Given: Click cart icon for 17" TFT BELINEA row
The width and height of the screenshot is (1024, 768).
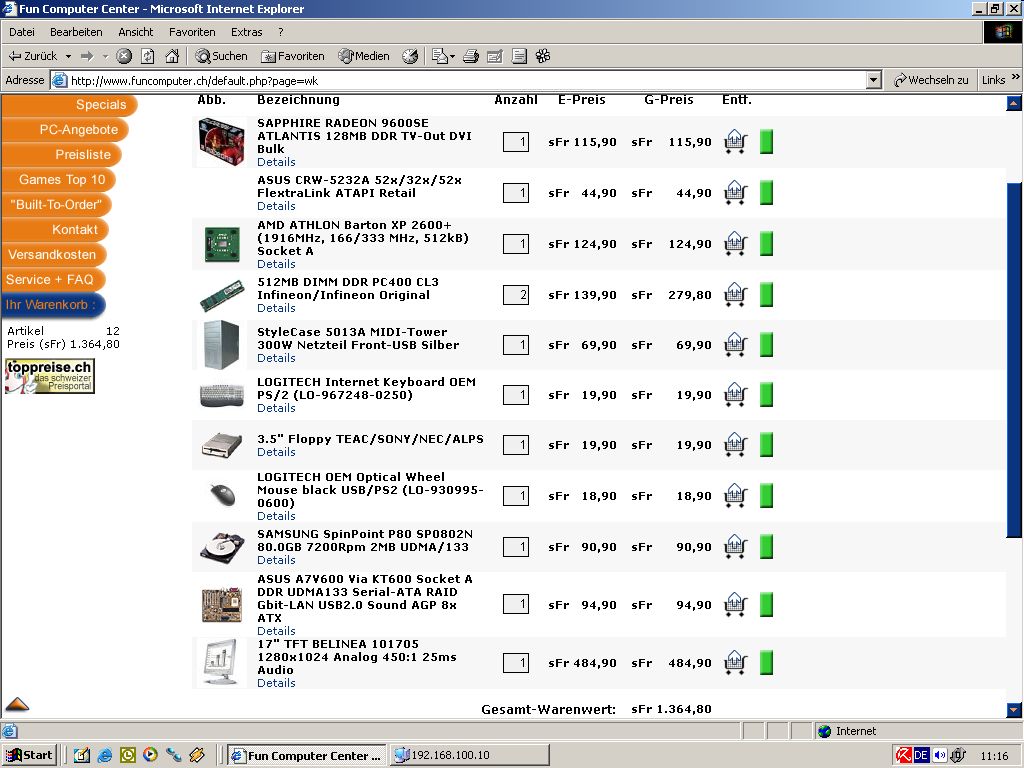Looking at the screenshot, I should click(x=736, y=663).
